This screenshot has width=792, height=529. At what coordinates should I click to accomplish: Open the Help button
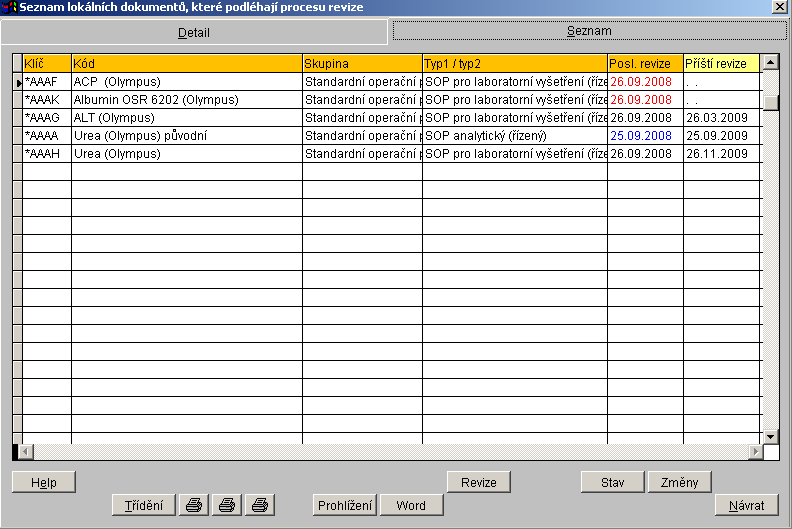[x=44, y=482]
